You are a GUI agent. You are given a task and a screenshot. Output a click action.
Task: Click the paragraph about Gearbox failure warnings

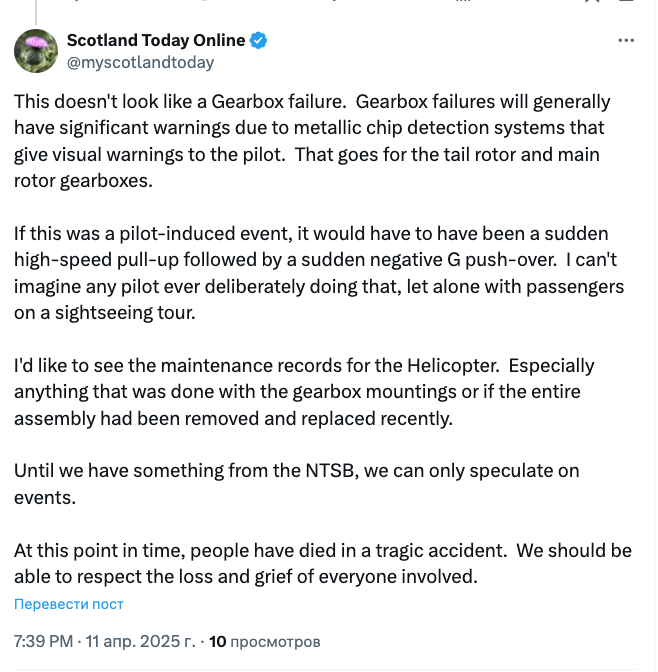(312, 141)
